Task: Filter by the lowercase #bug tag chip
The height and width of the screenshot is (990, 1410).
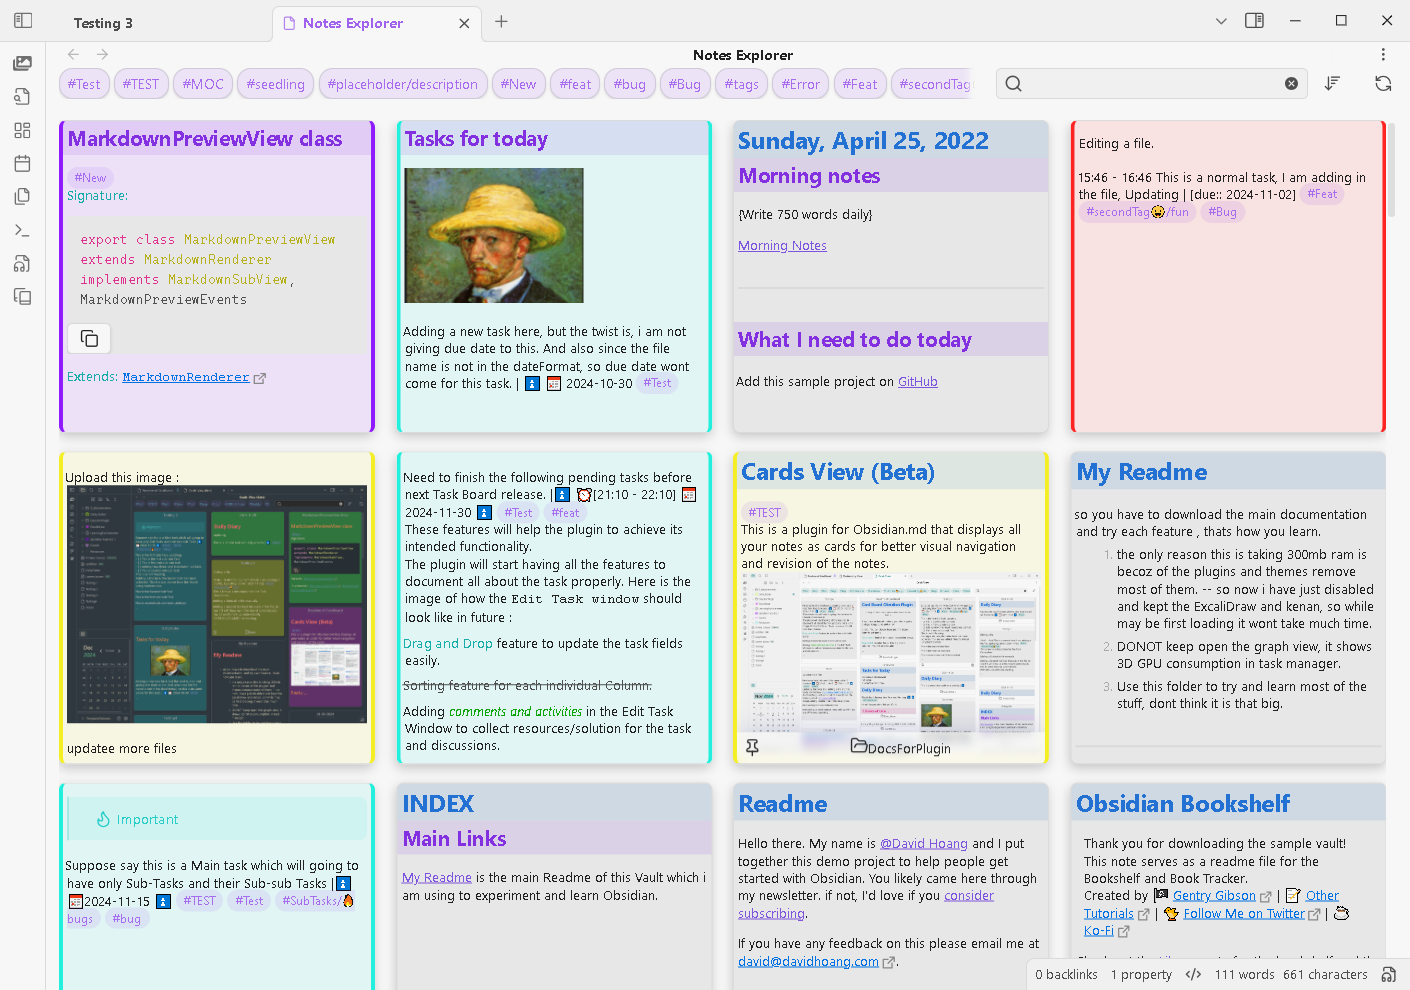Action: click(x=630, y=84)
